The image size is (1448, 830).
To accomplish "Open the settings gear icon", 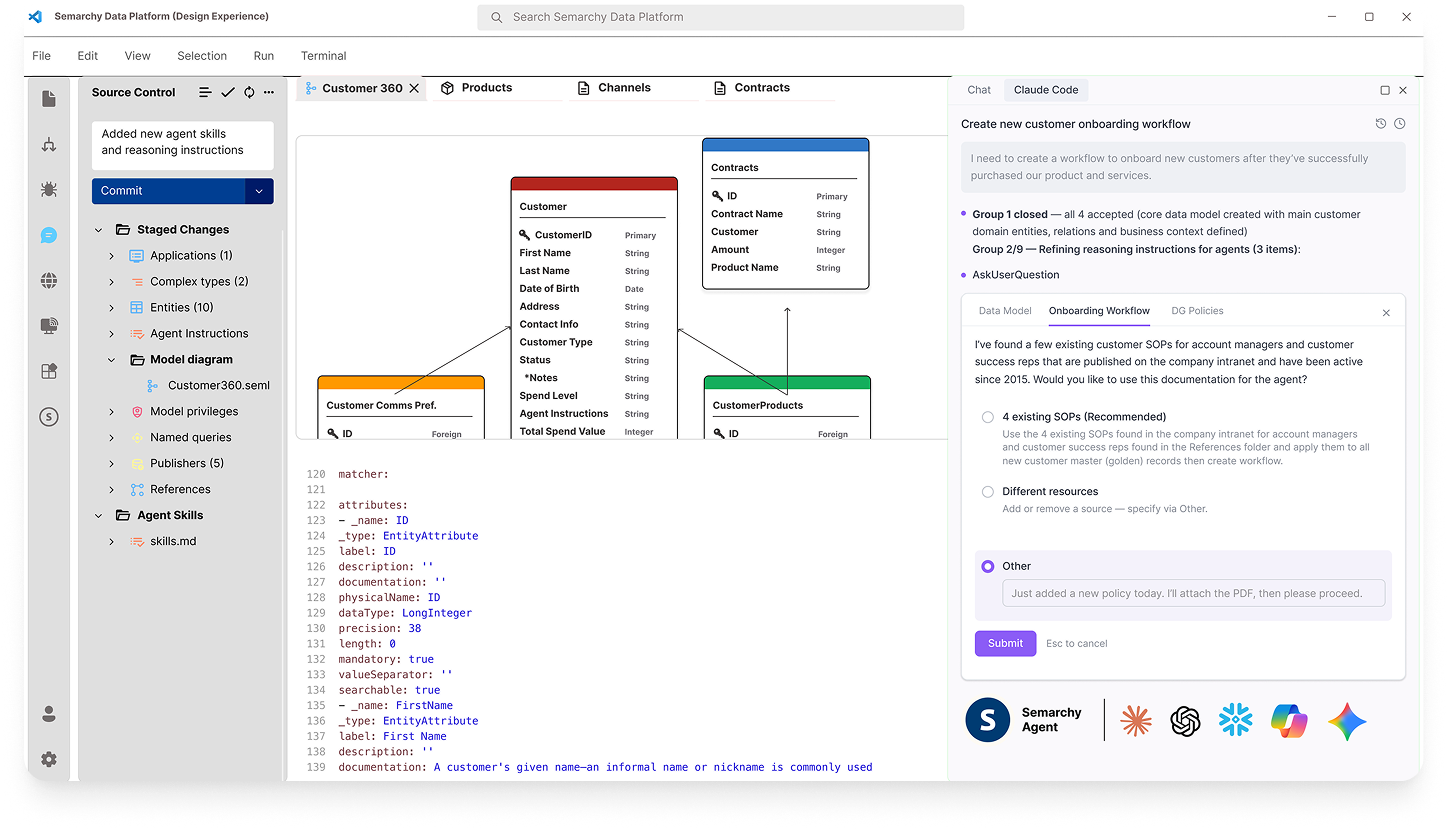I will [x=49, y=759].
